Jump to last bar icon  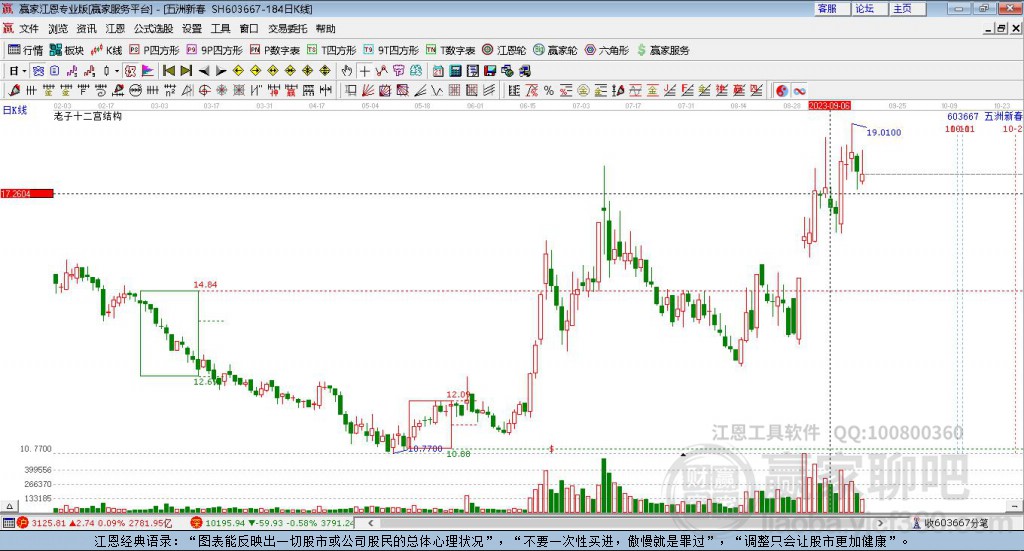(x=186, y=71)
